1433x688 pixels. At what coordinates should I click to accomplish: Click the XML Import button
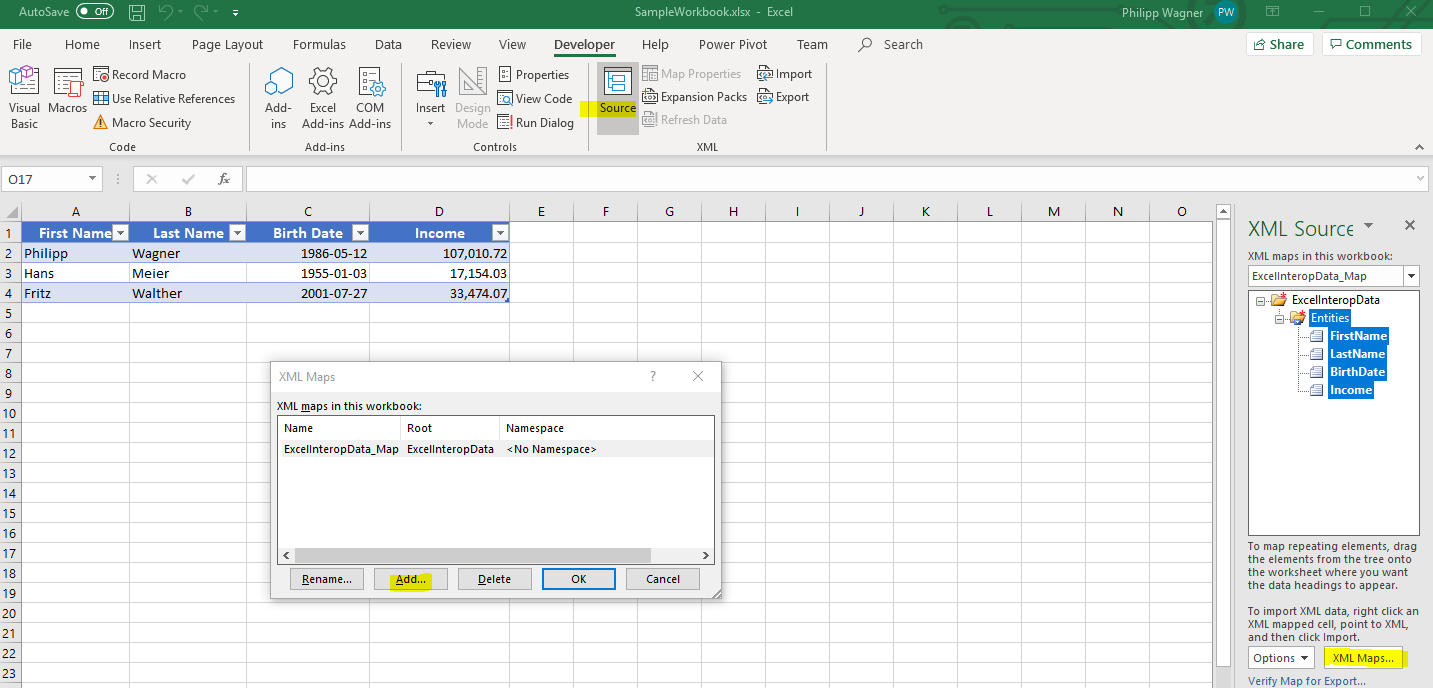click(x=785, y=74)
